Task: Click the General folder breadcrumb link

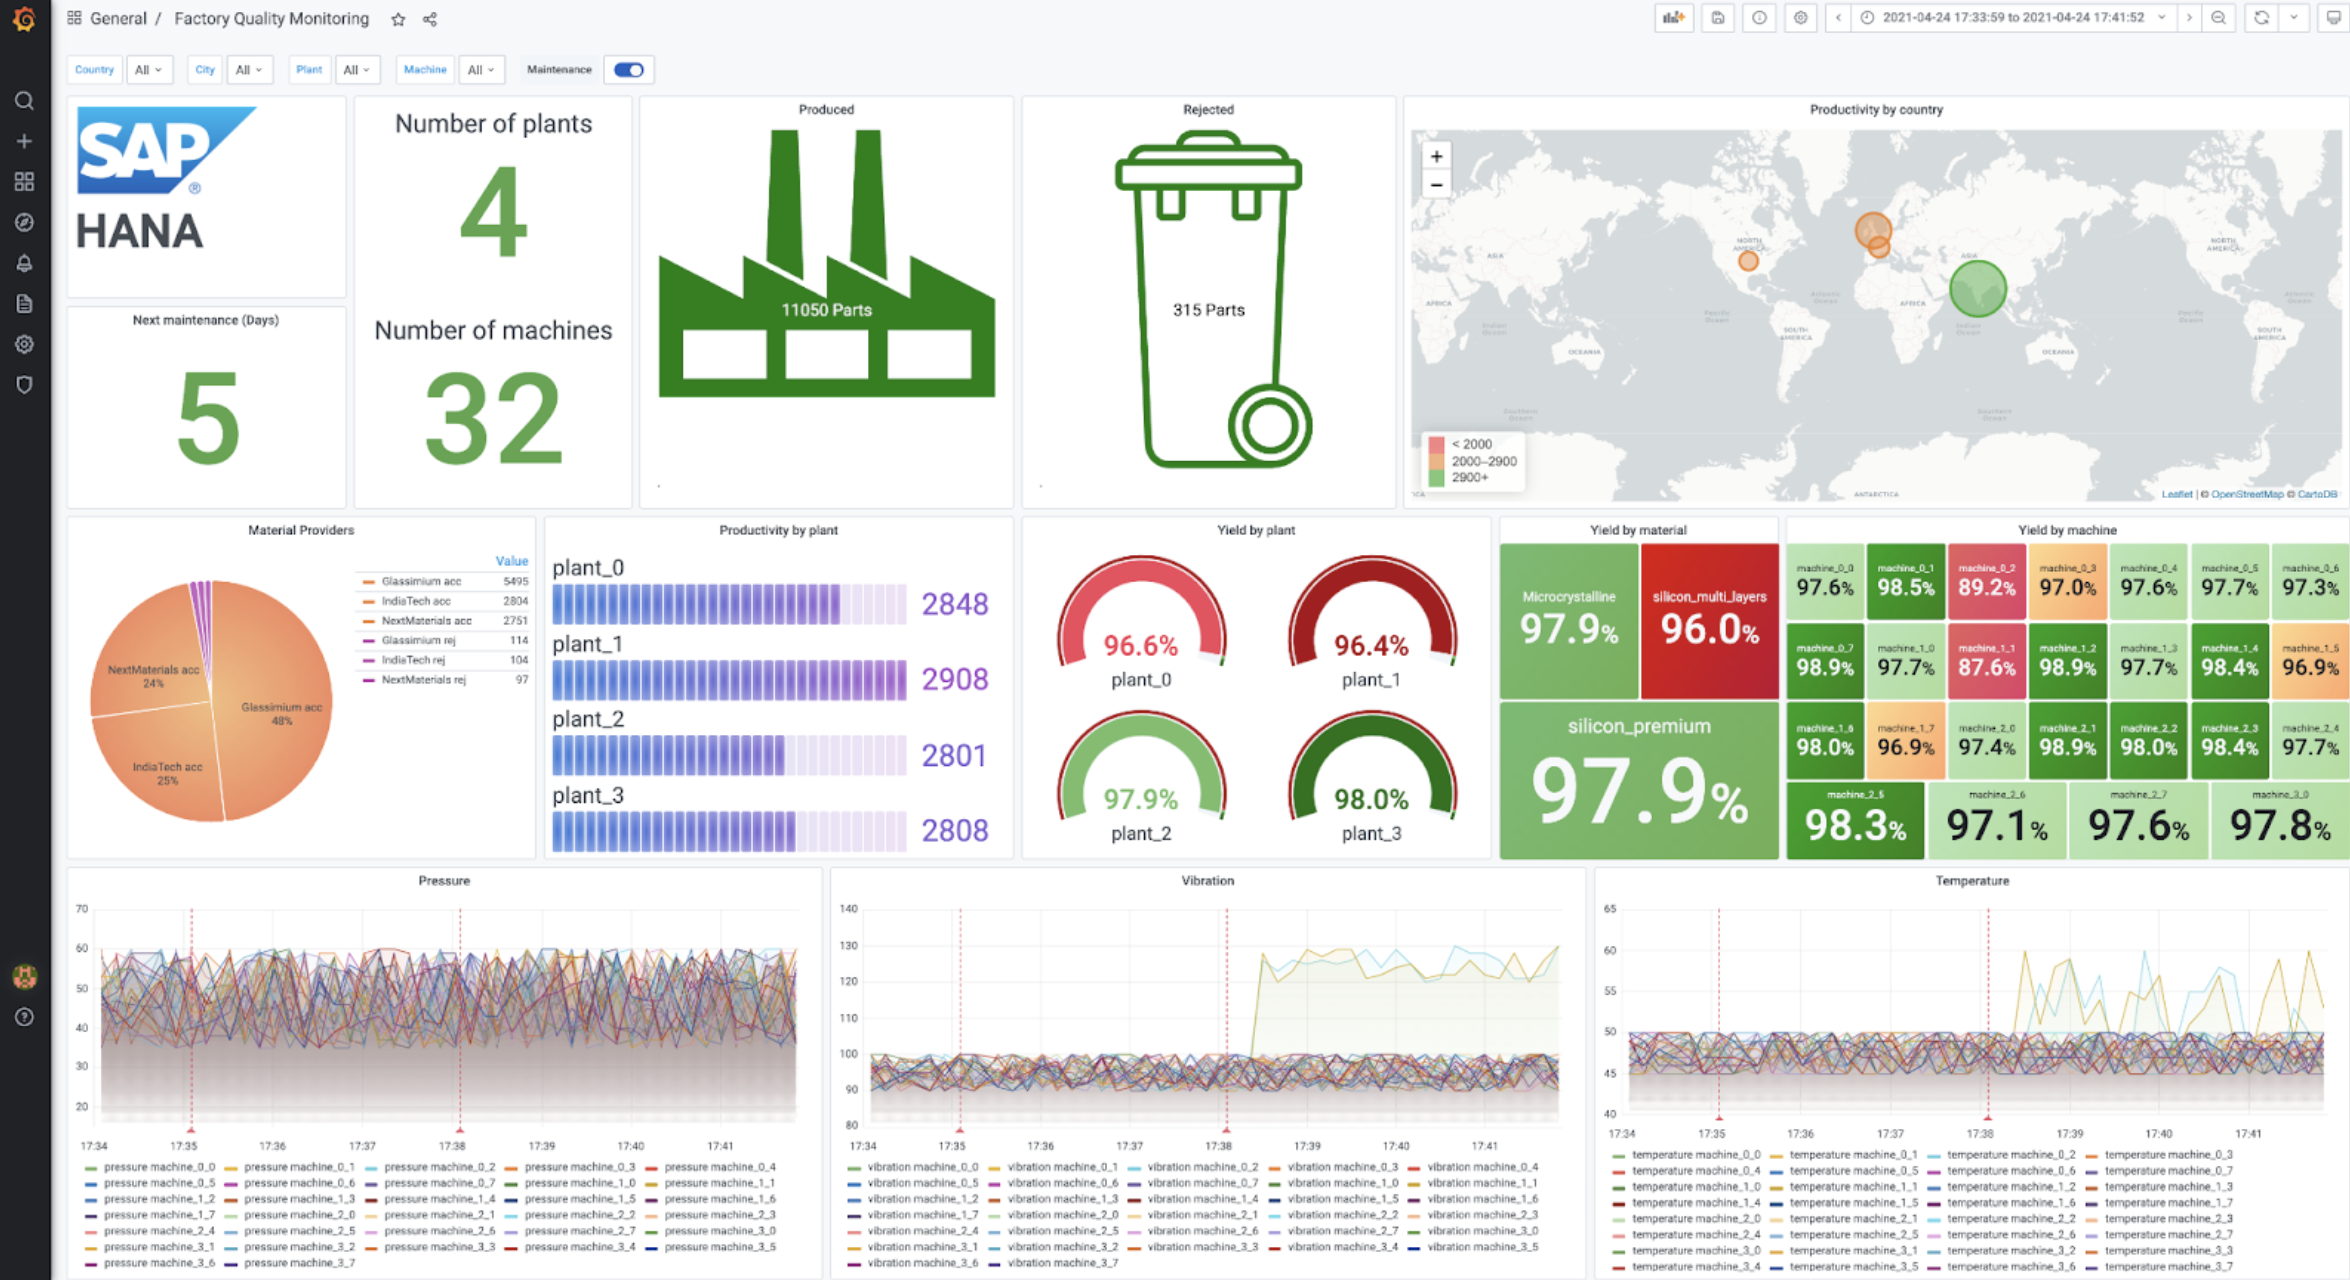Action: (118, 19)
